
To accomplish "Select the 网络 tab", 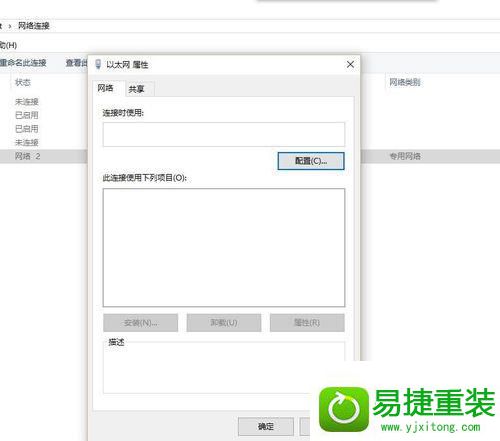I will 105,88.
